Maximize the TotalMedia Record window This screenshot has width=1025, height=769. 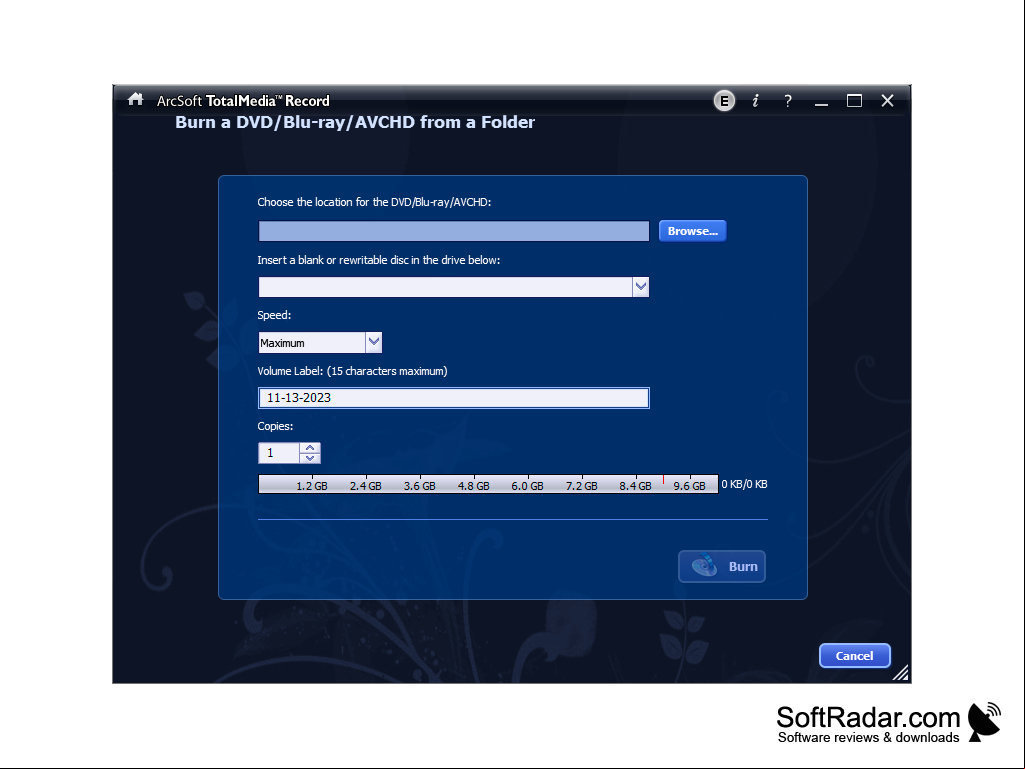tap(854, 101)
